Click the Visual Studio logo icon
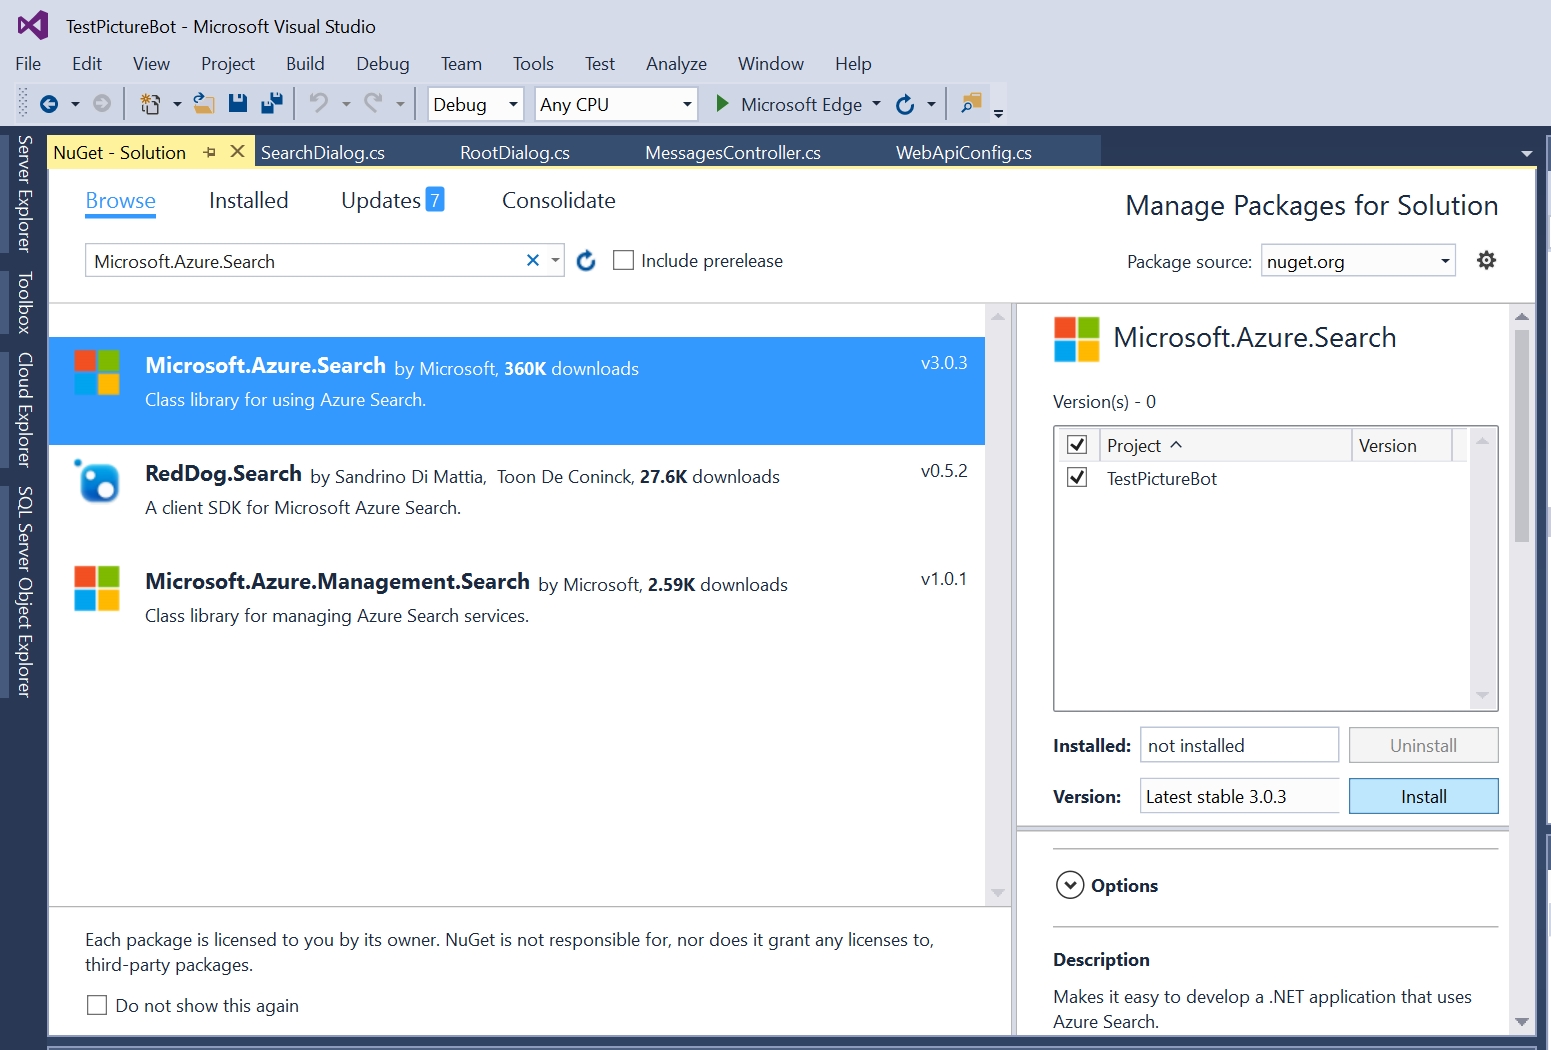The height and width of the screenshot is (1050, 1551). point(33,26)
